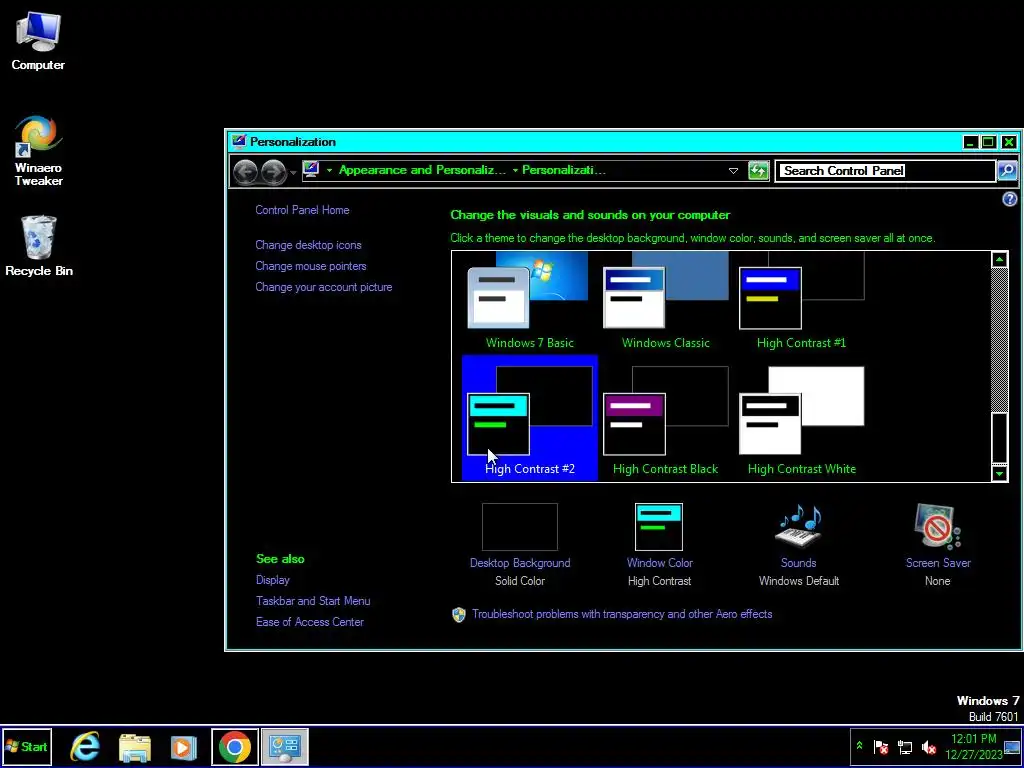Open Google Chrome from the taskbar
Image resolution: width=1024 pixels, height=768 pixels.
coord(234,746)
